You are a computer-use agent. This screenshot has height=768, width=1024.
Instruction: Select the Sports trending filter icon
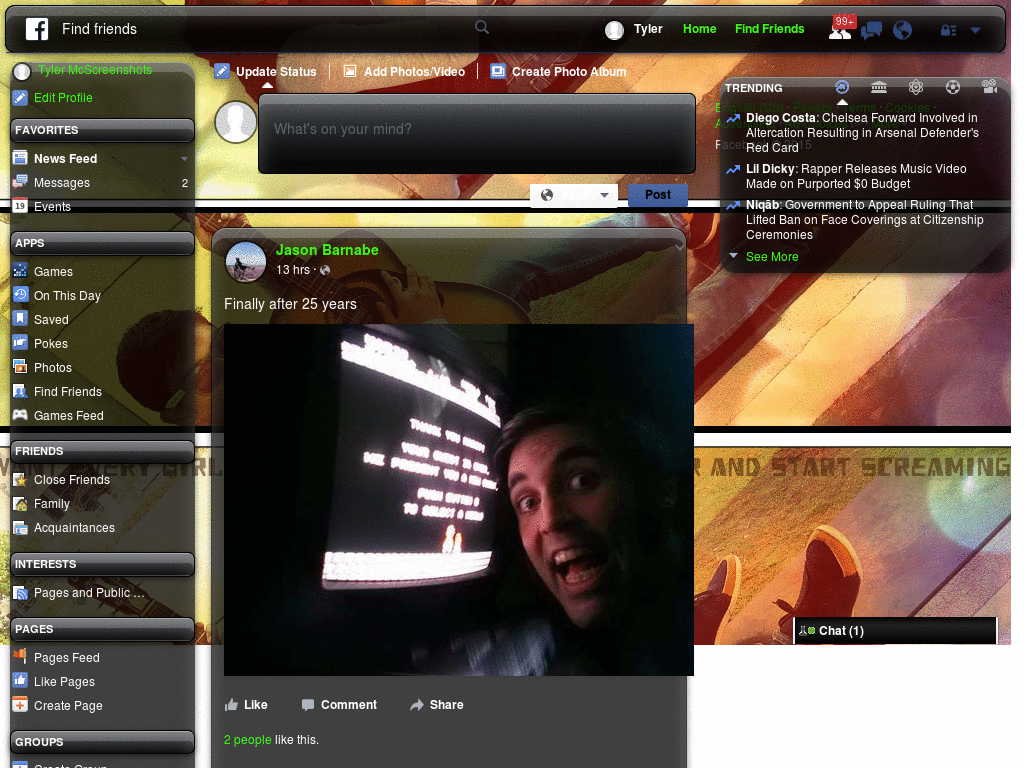pos(953,87)
